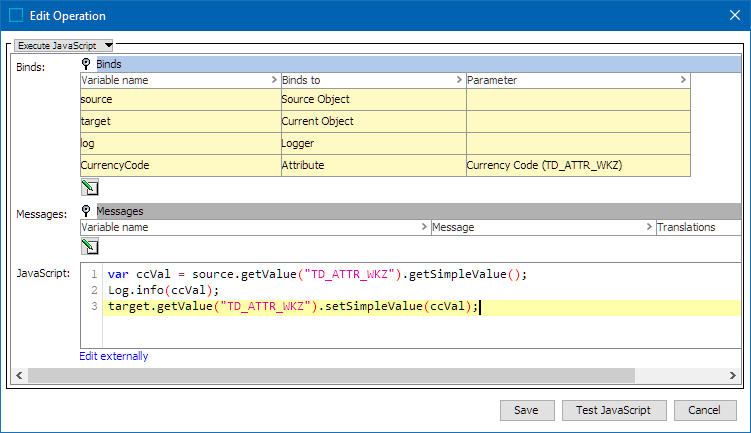Expand the Binds to column arrow
This screenshot has height=433, width=751.
click(459, 79)
